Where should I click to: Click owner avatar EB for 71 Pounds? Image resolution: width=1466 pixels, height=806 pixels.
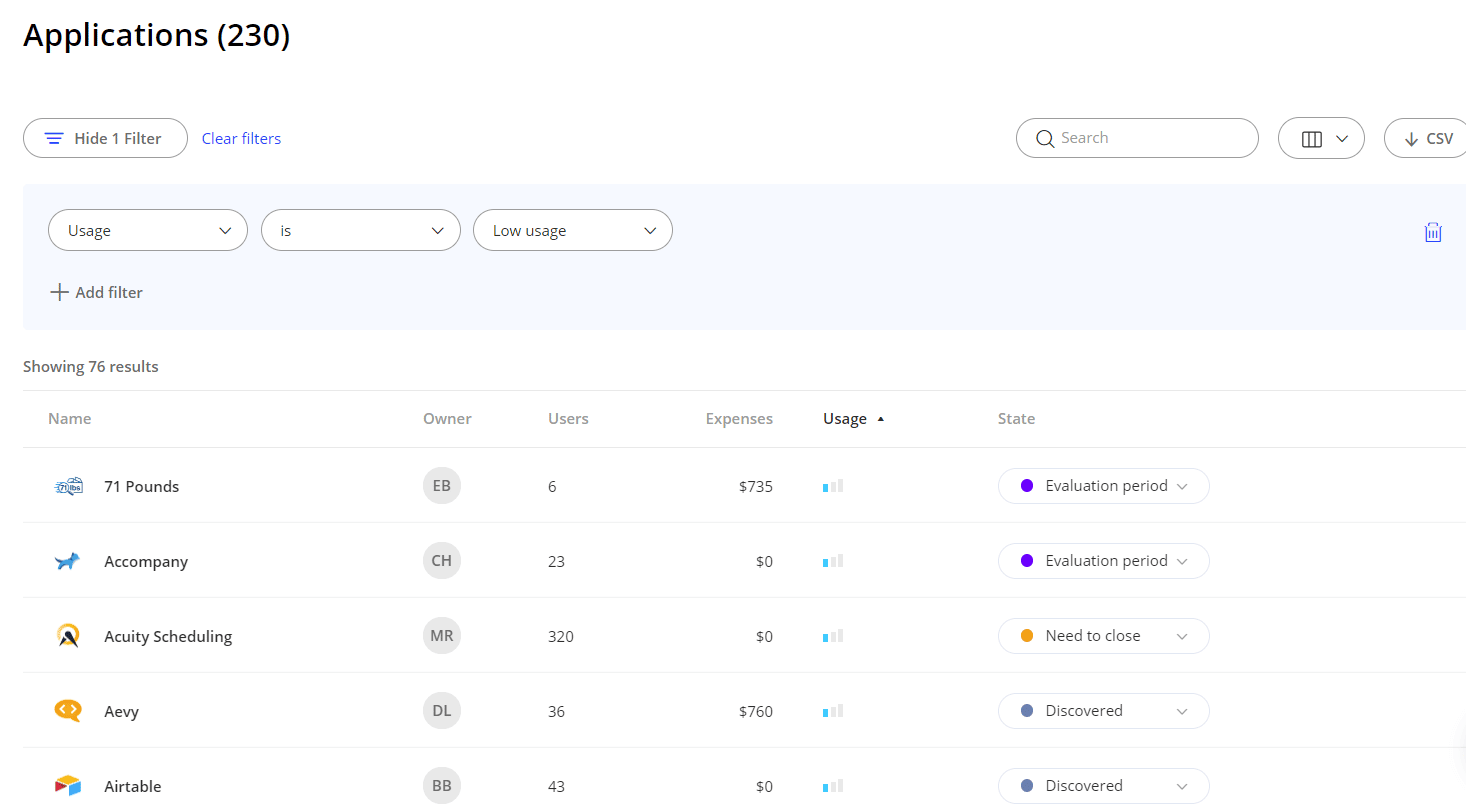[x=441, y=486]
